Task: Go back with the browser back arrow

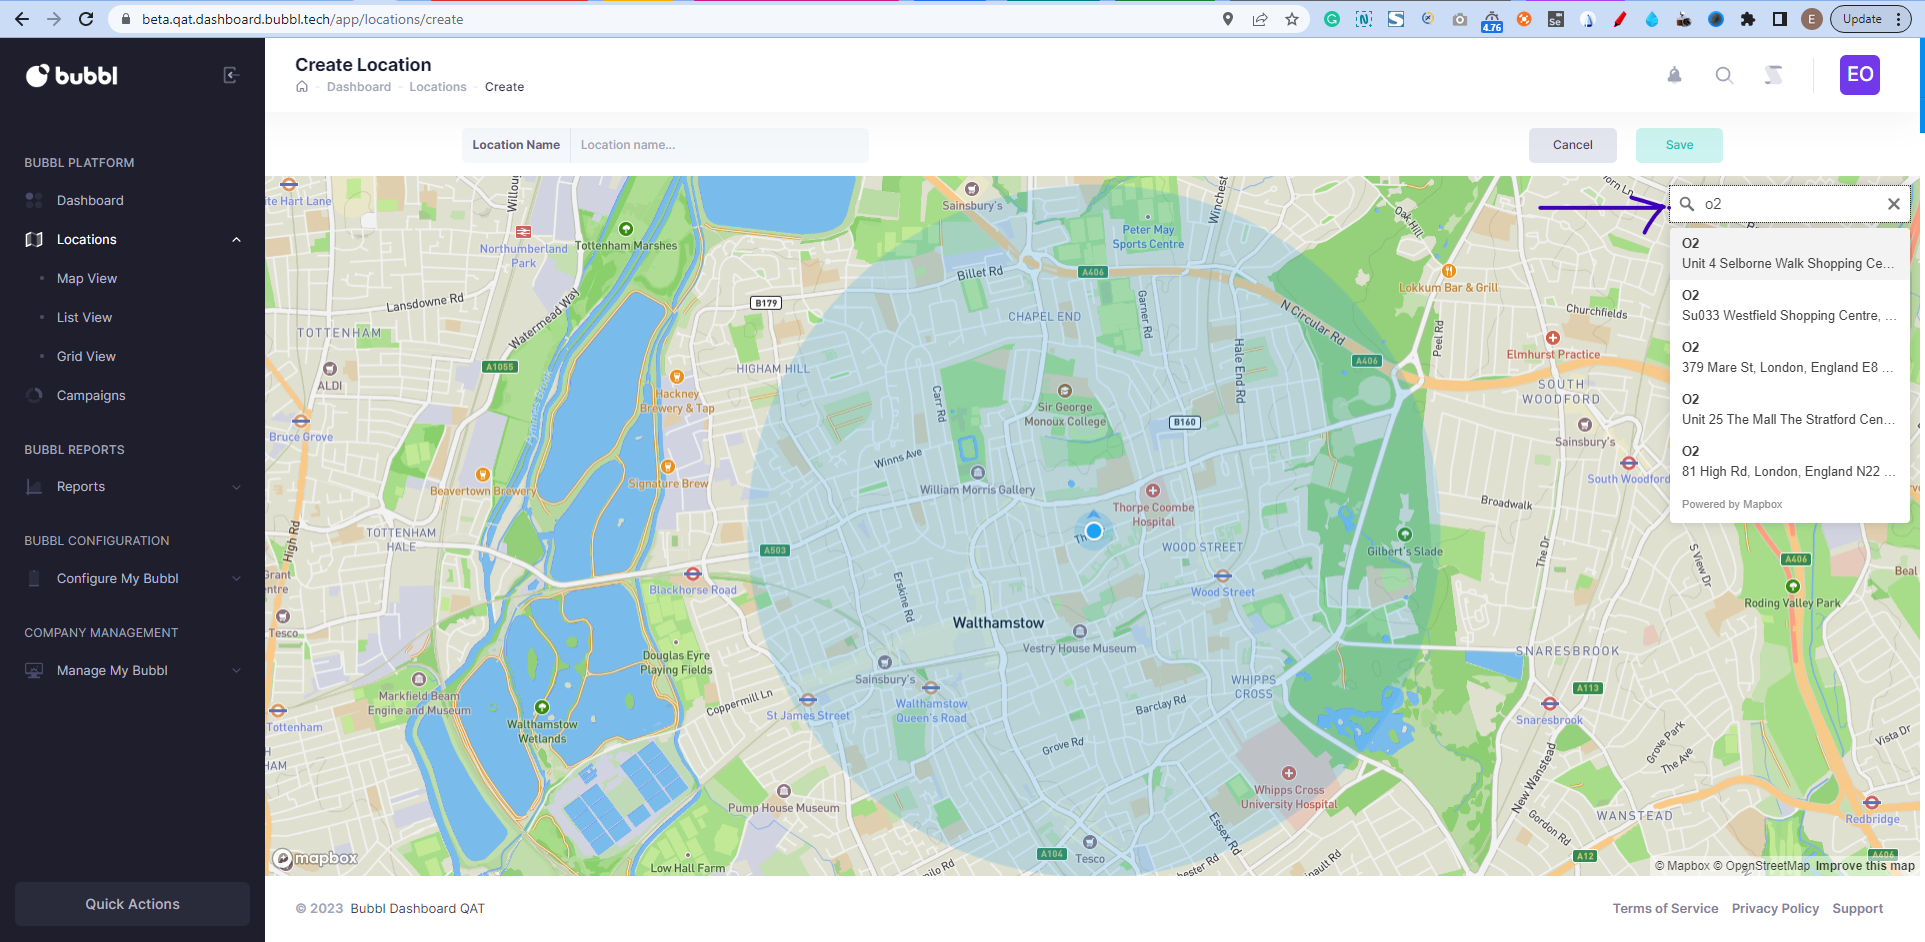Action: click(x=22, y=19)
